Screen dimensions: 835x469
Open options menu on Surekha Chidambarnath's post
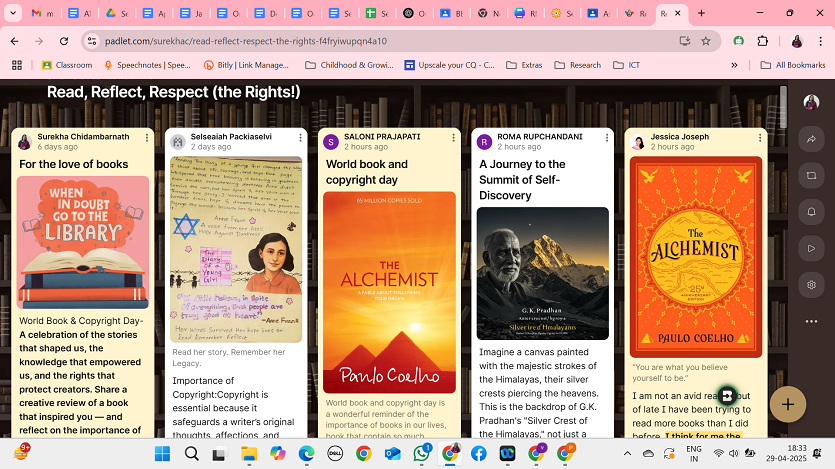147,137
